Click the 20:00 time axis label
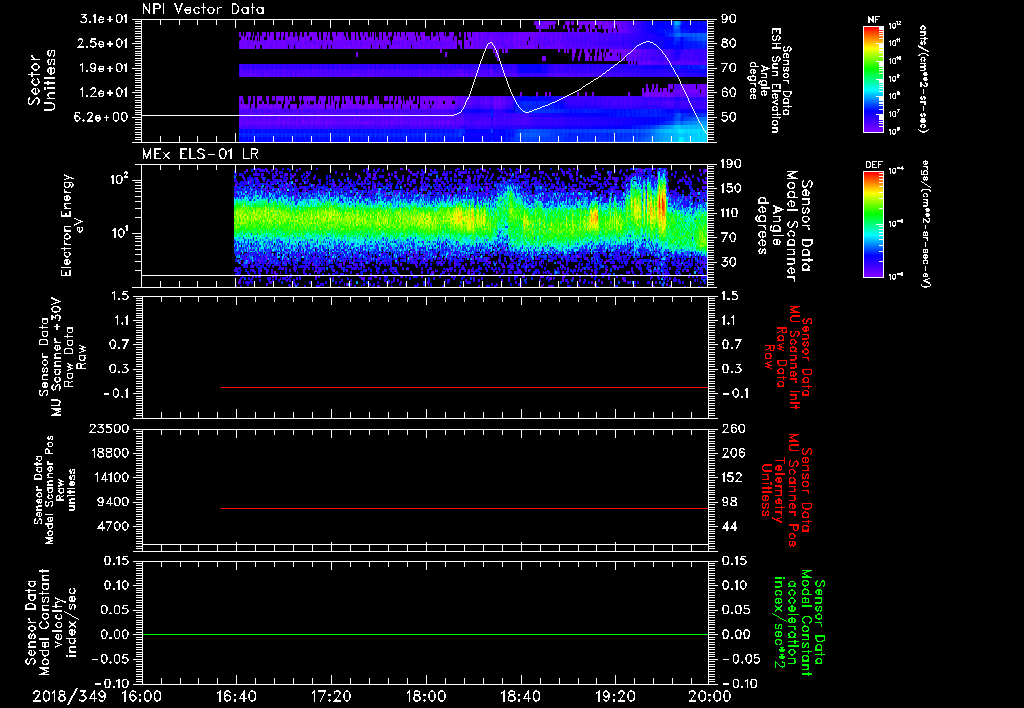Screen dimensions: 1024x708 [x=710, y=696]
